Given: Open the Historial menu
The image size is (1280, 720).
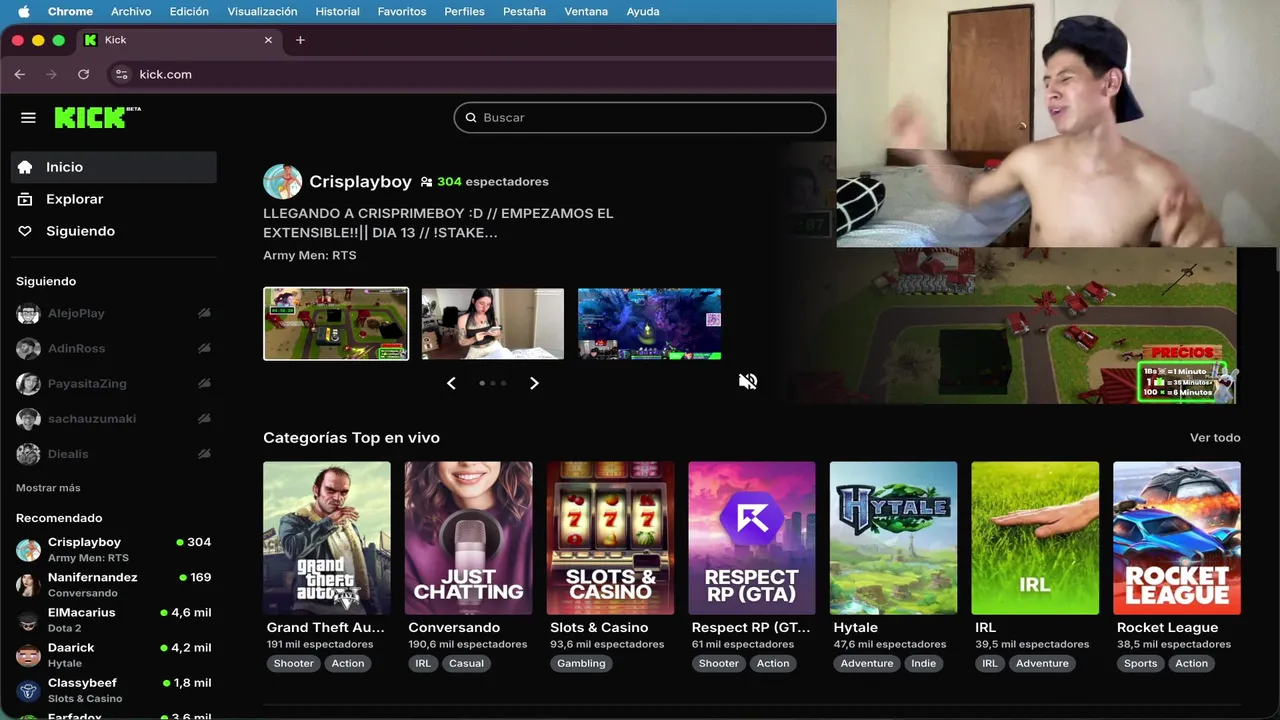Looking at the screenshot, I should click(338, 11).
